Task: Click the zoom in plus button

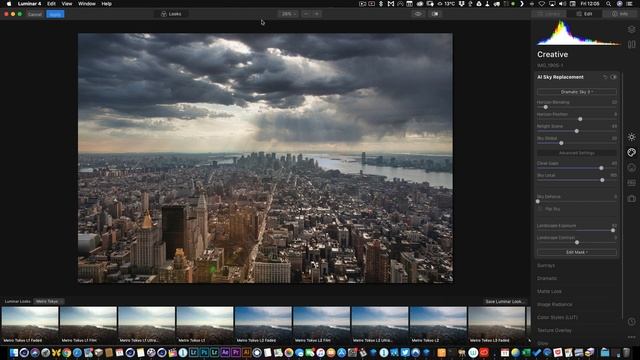Action: 317,14
